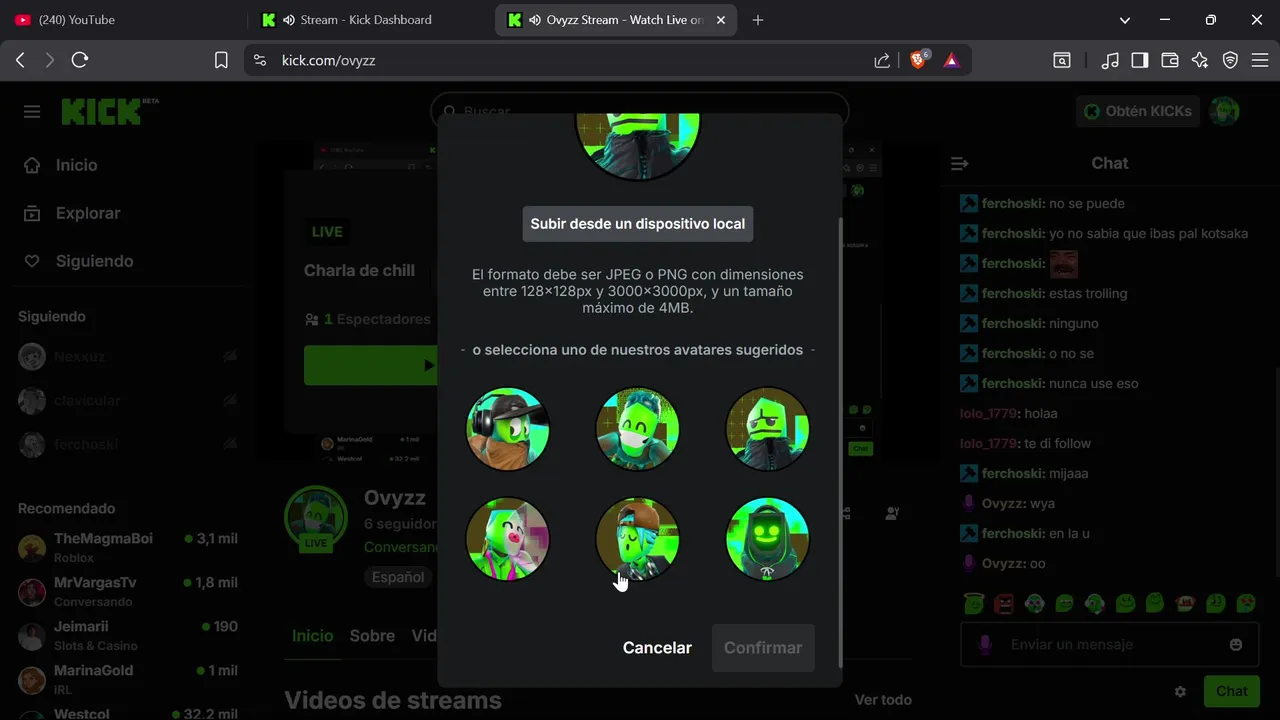1280x720 pixels.
Task: Select the backwards brown cap avatar
Action: pyautogui.click(x=638, y=539)
